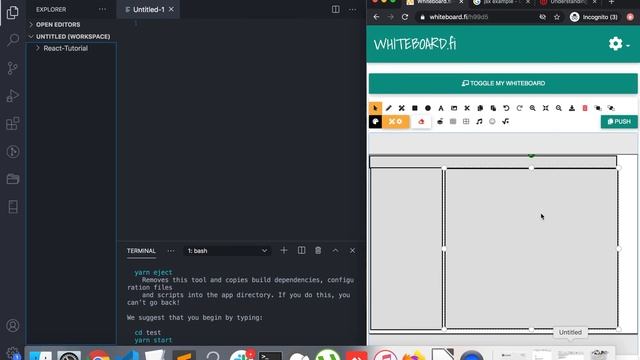Select the text tool (A)
Screen dimensions: 640x360
click(441, 108)
